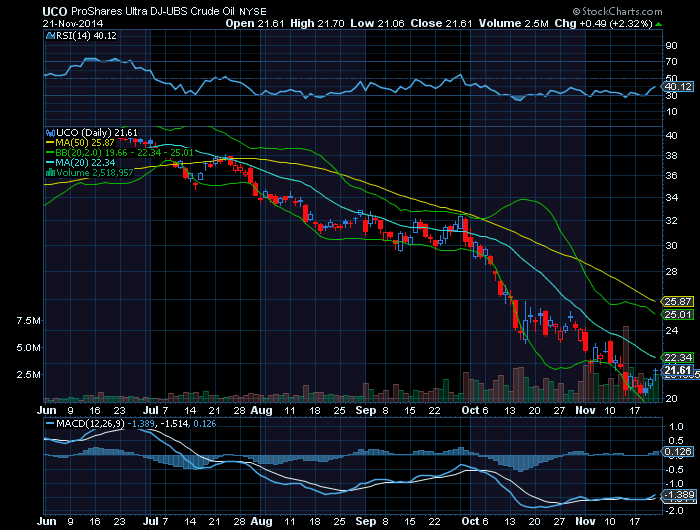Screen dimensions: 700x530
Task: Select the yellow MA(50) line swatch
Action: (50, 143)
